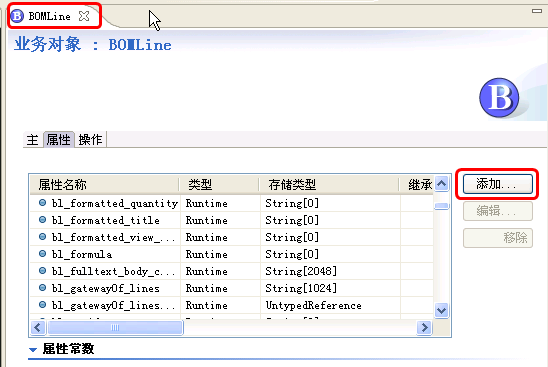The image size is (548, 367).
Task: Click the horizontal scrollbar thumb
Action: (x=115, y=328)
